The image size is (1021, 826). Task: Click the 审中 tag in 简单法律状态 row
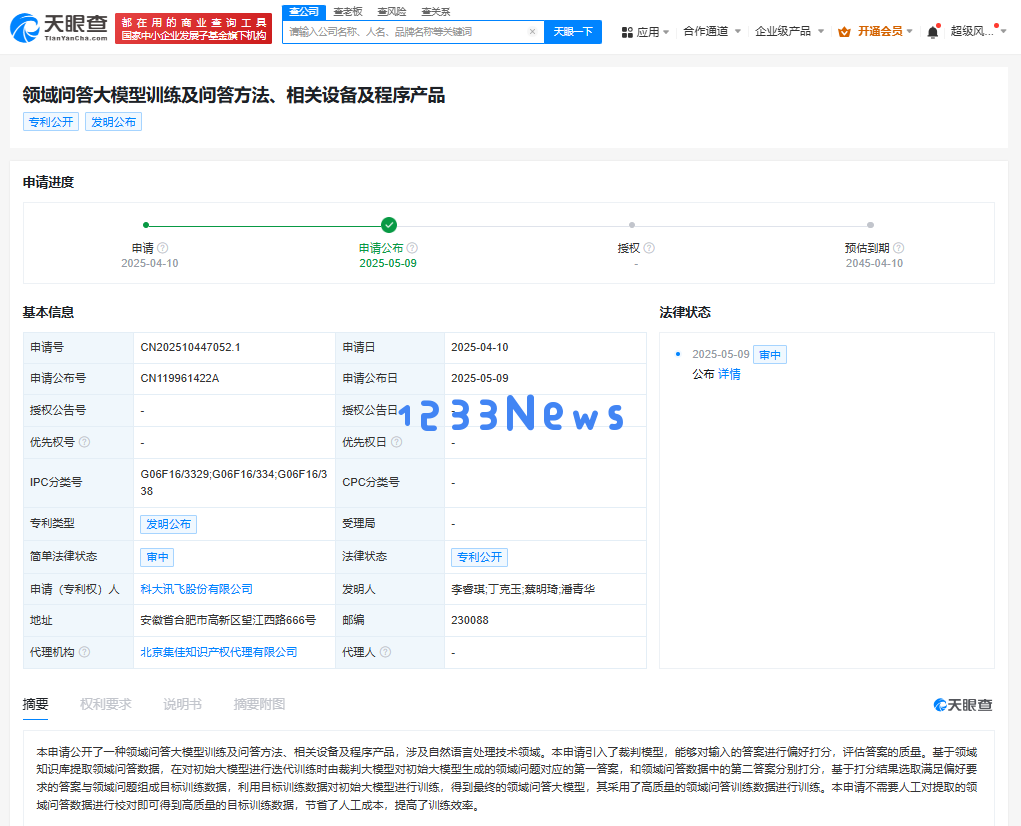[x=157, y=557]
